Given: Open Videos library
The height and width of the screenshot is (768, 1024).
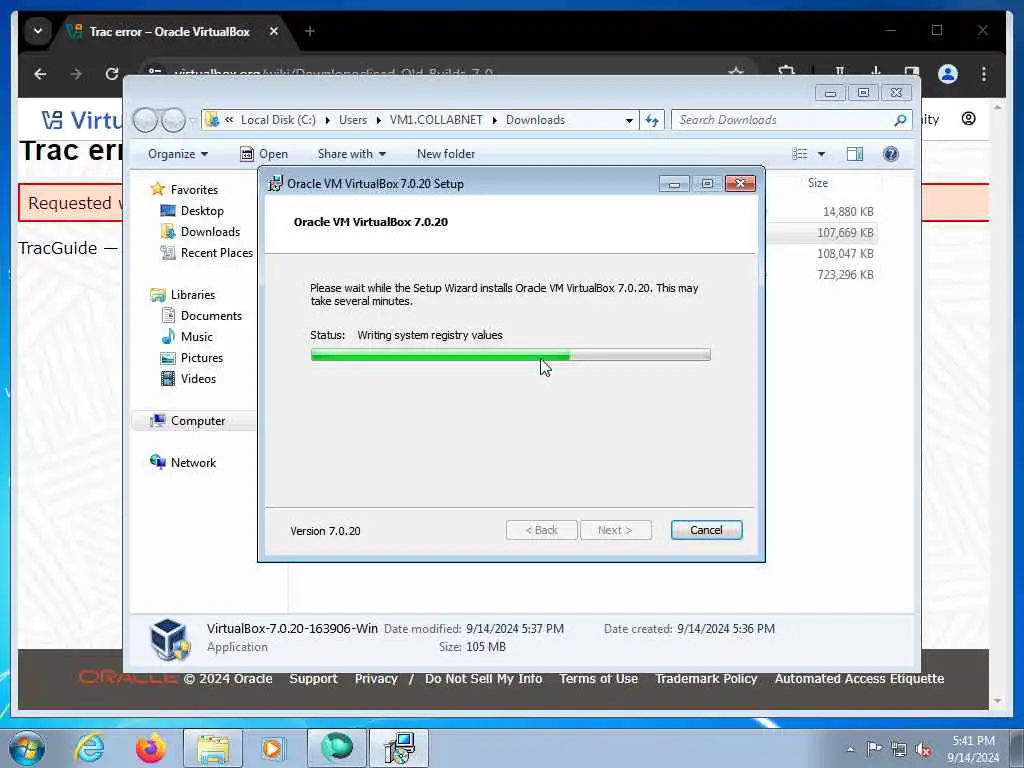Looking at the screenshot, I should pos(198,378).
